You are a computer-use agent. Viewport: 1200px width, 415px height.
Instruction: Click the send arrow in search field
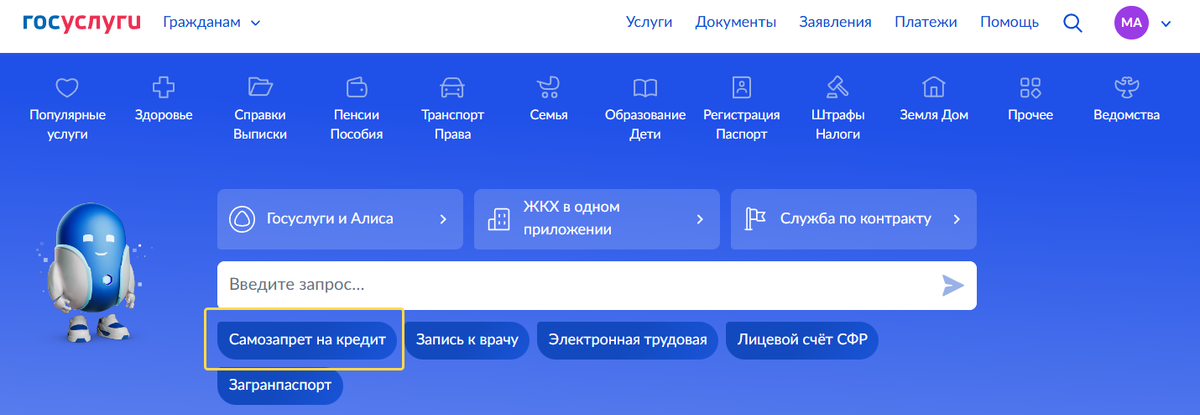click(x=953, y=285)
